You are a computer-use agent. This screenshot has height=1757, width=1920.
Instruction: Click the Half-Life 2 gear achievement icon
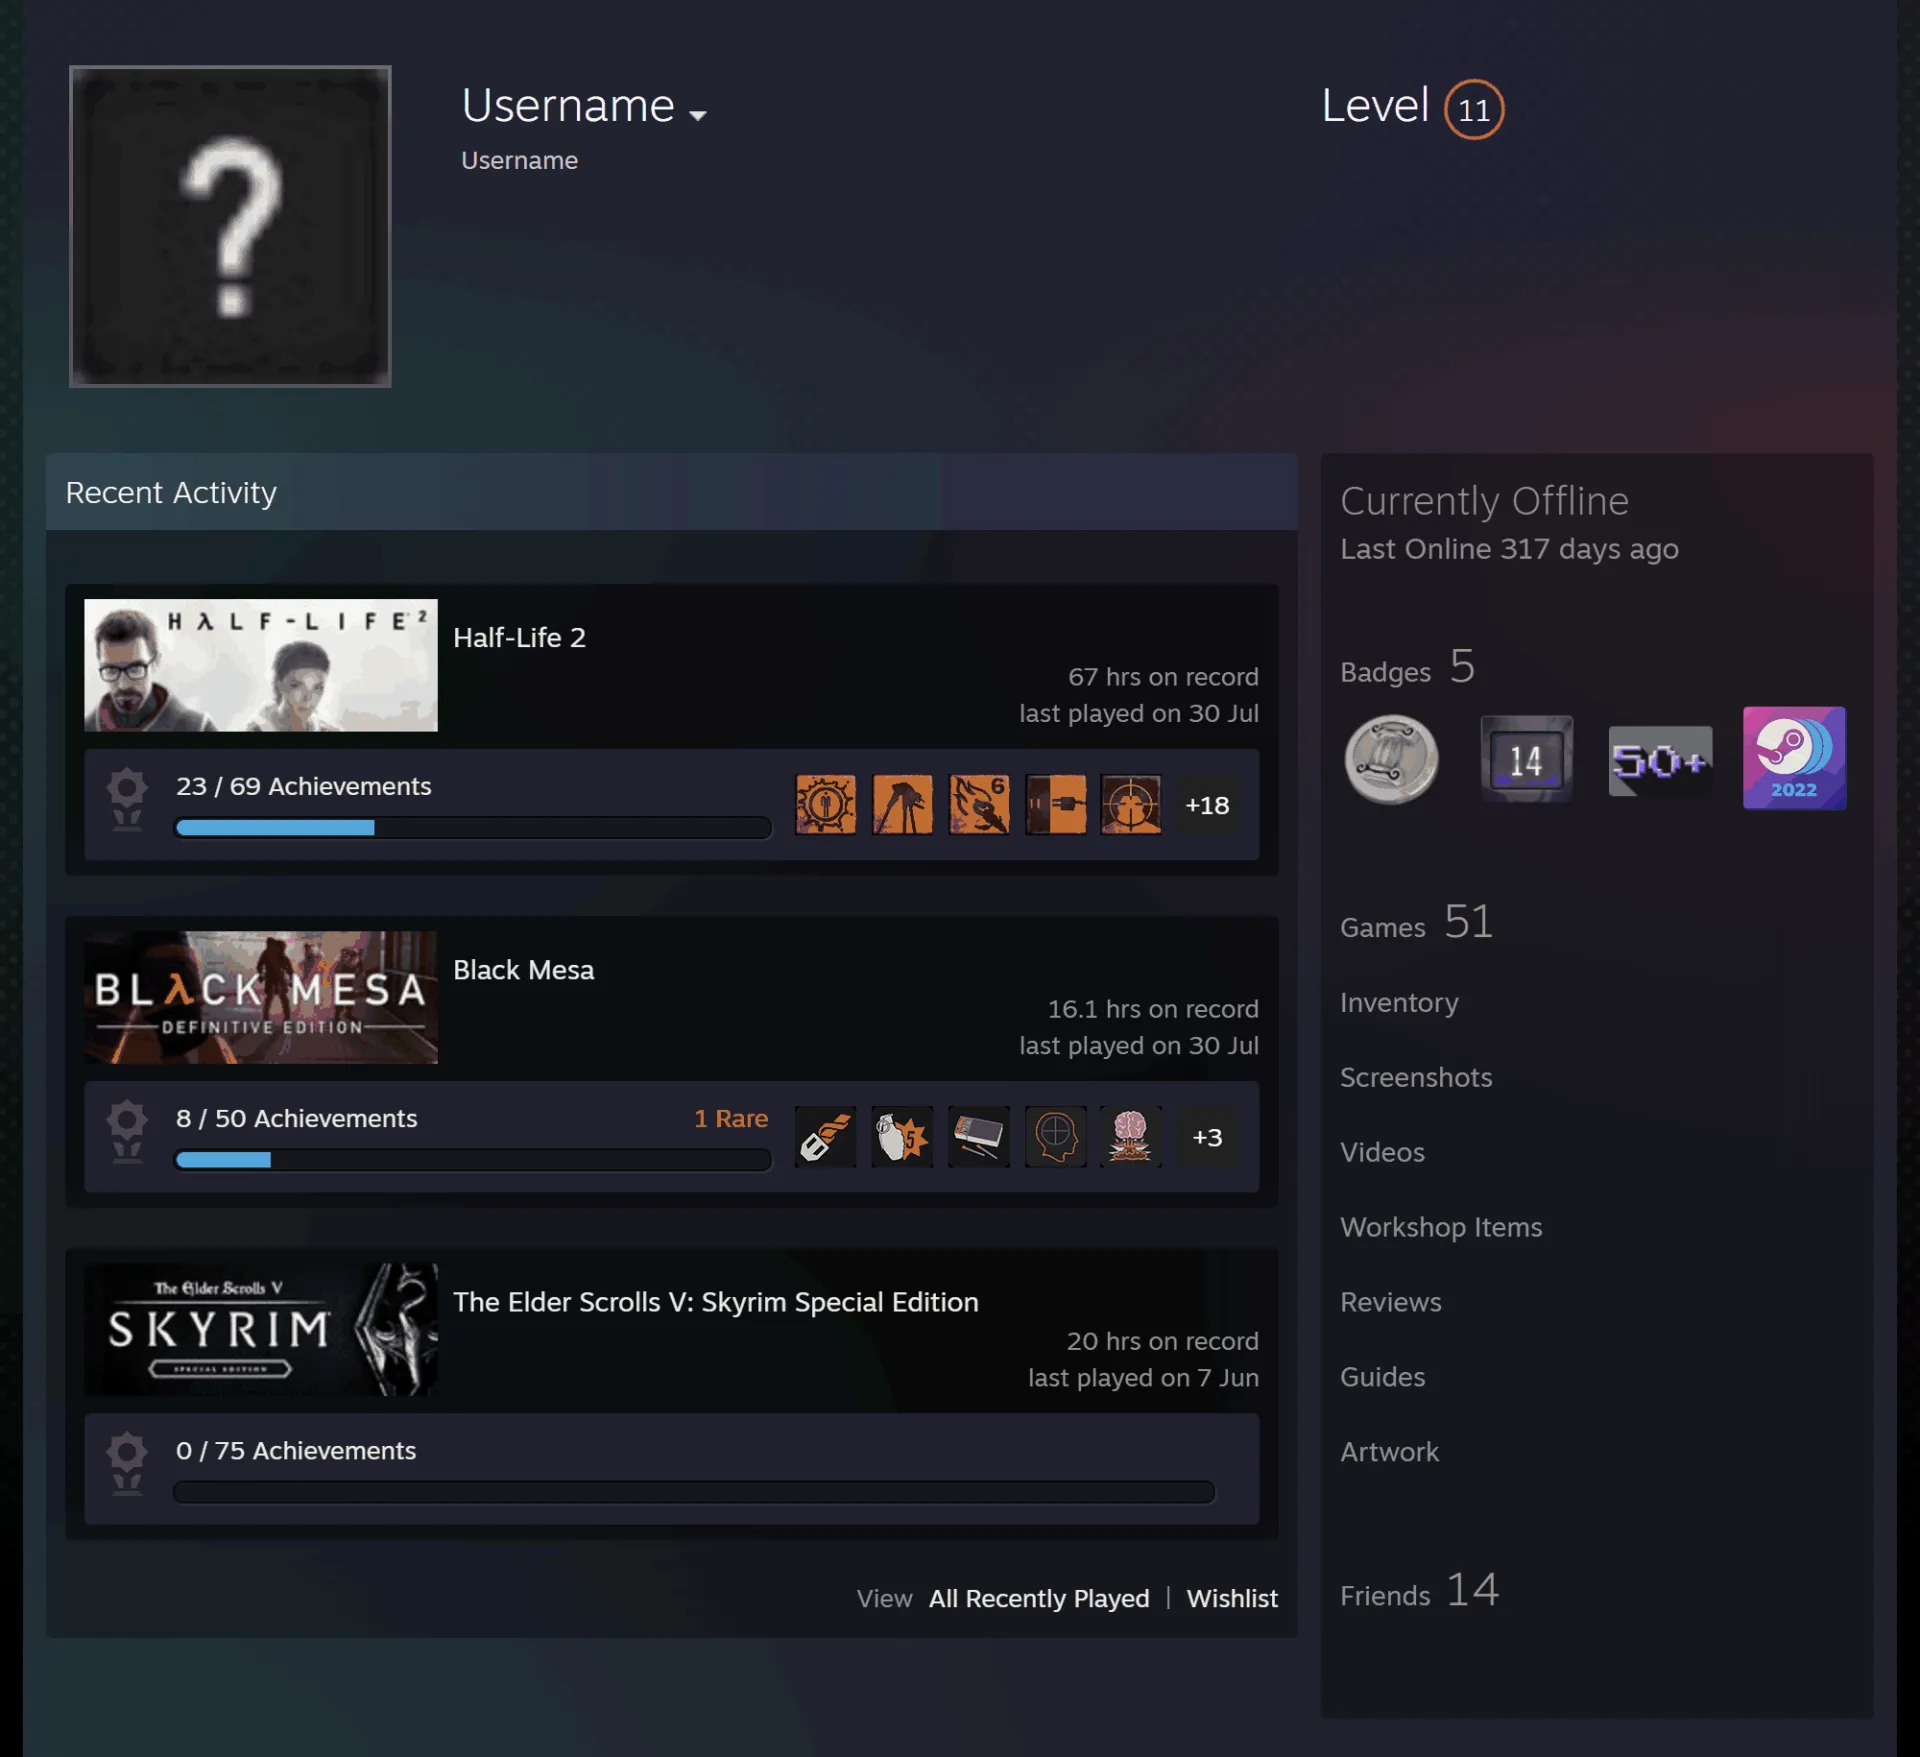pyautogui.click(x=825, y=804)
